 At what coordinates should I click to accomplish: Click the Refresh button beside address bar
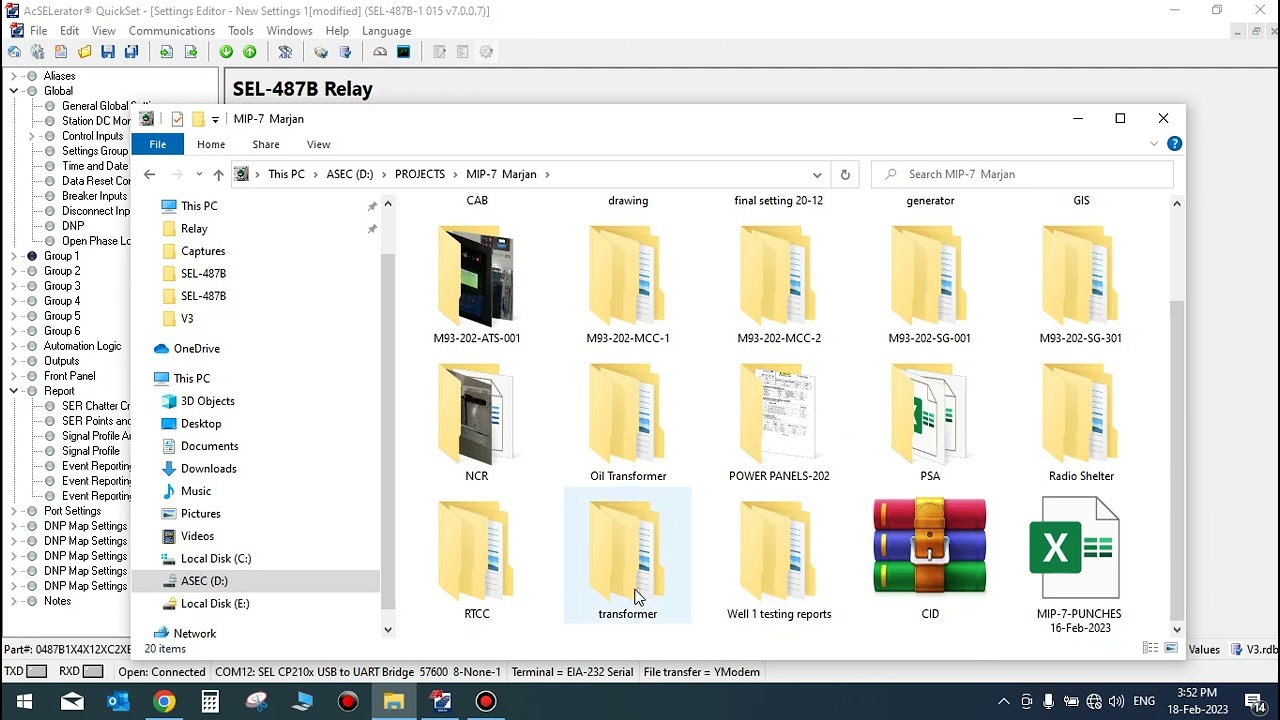point(845,174)
